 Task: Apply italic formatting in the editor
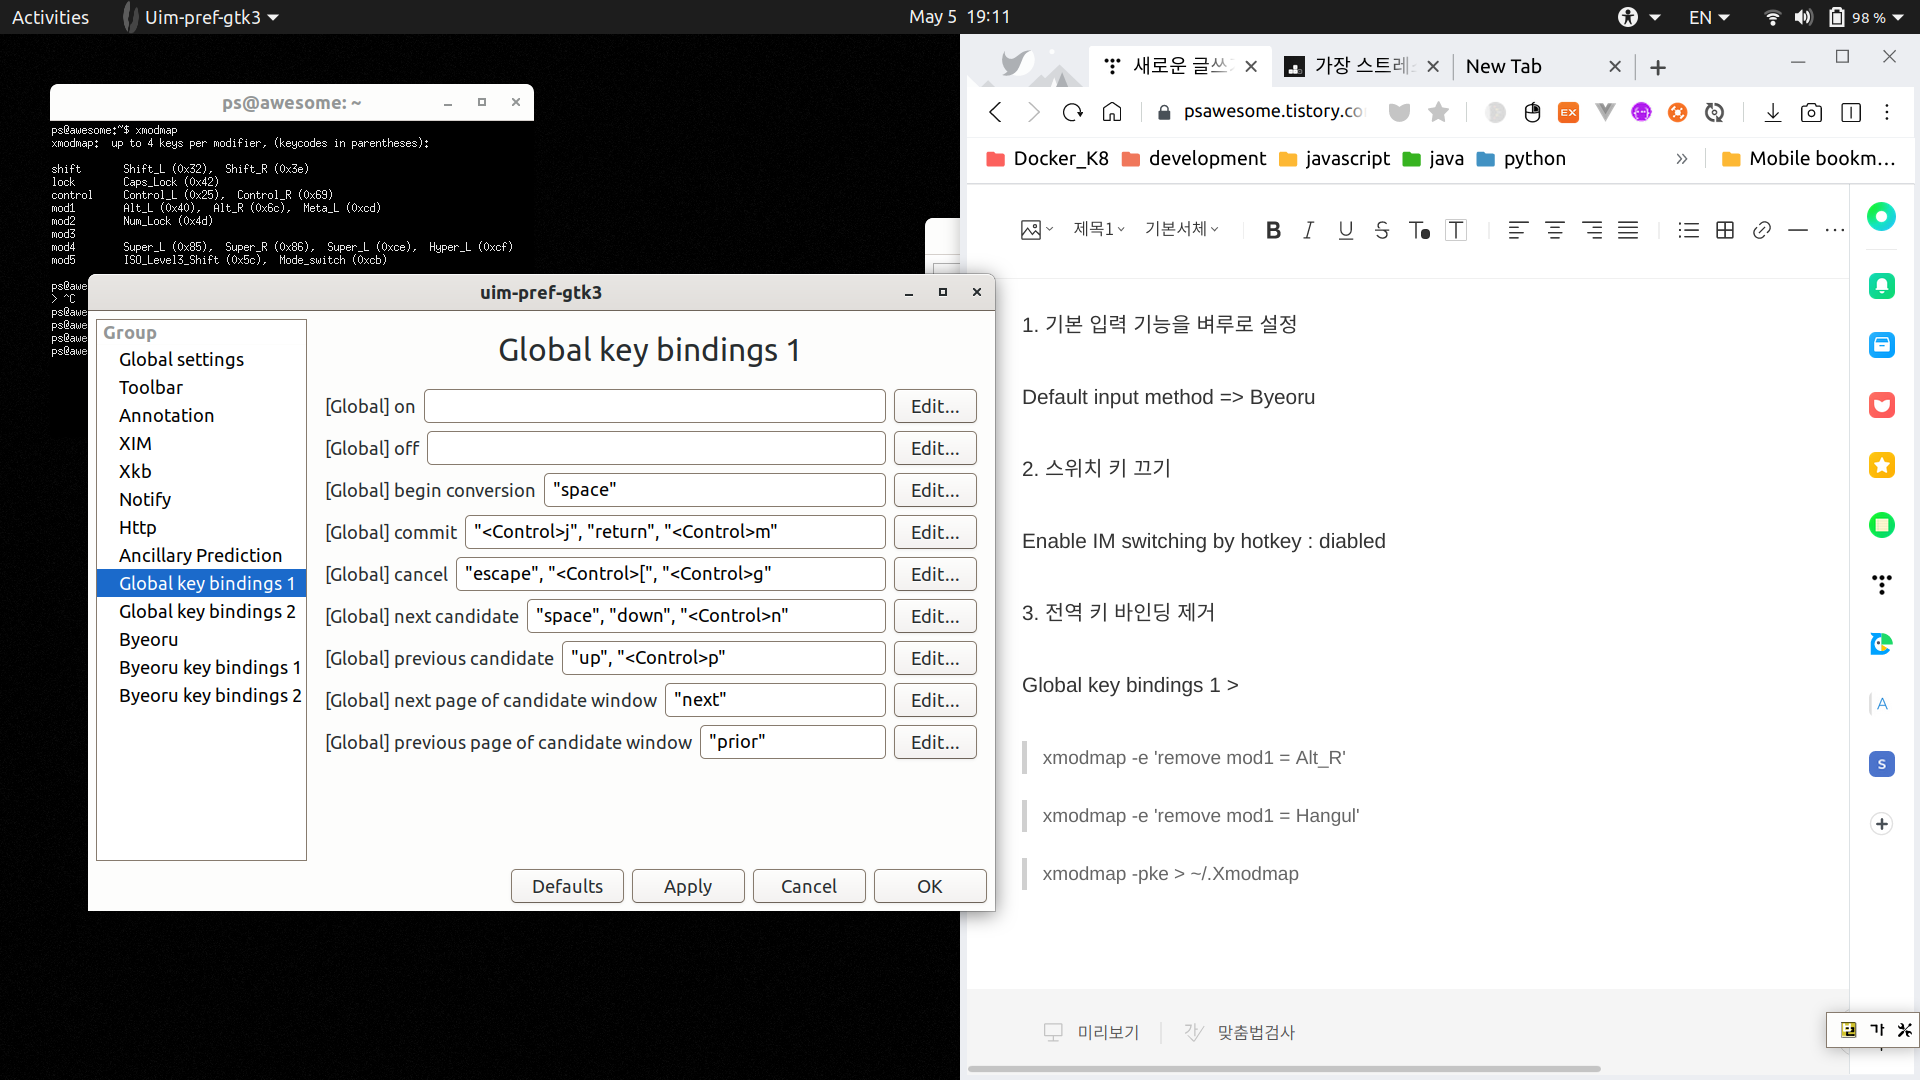1308,230
